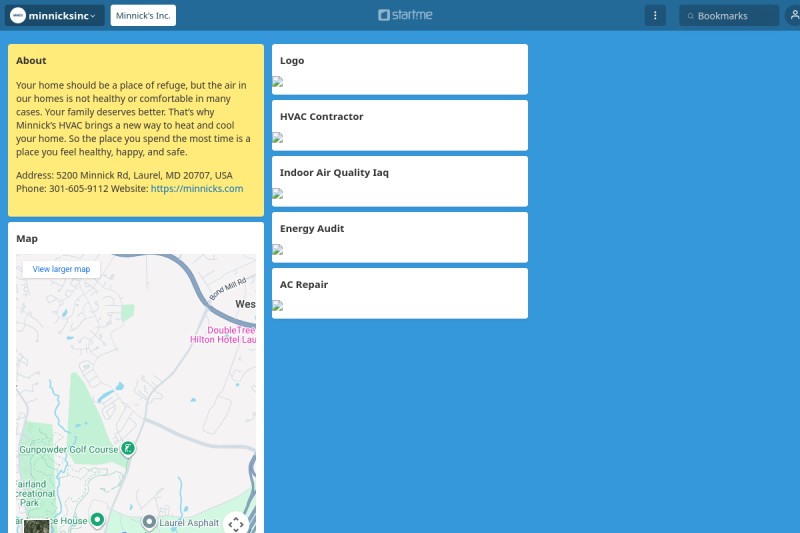Screen dimensions: 800x533
Task: Click the AC Repair widget title
Action: coord(304,285)
